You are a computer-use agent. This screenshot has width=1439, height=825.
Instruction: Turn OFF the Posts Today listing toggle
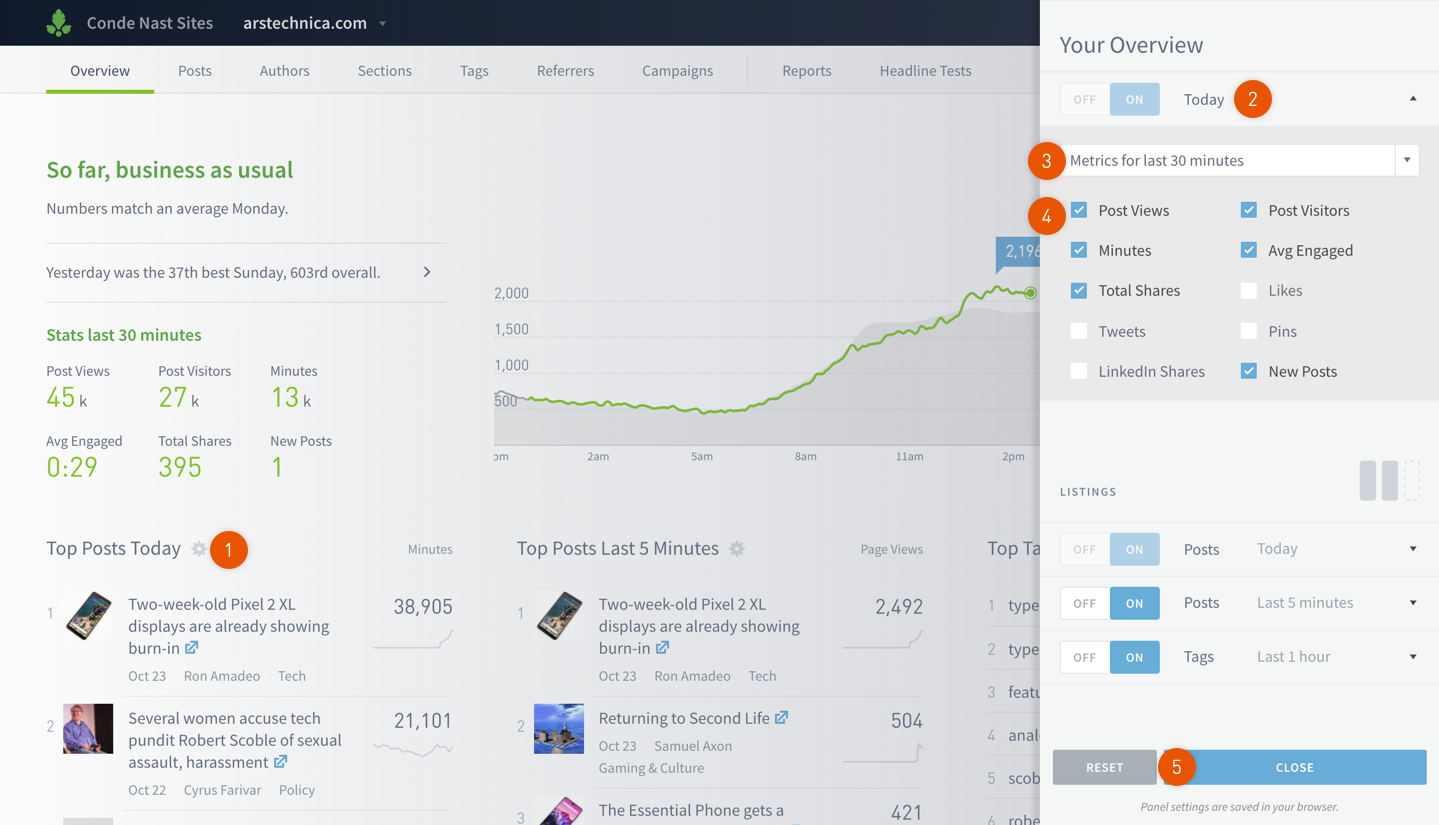(1085, 549)
